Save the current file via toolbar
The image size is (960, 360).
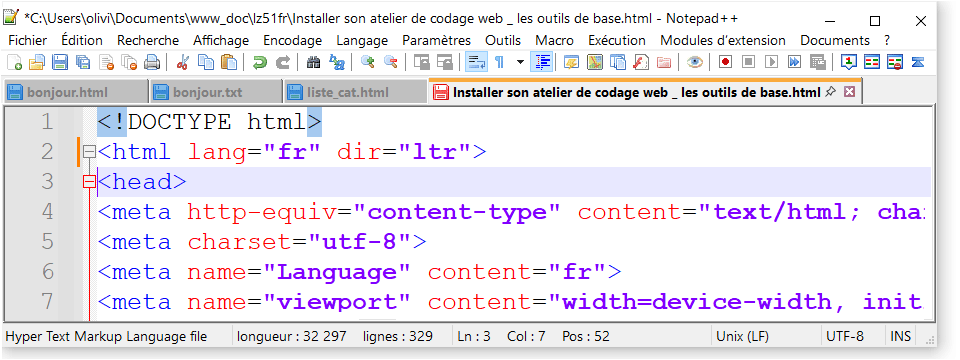coord(60,62)
